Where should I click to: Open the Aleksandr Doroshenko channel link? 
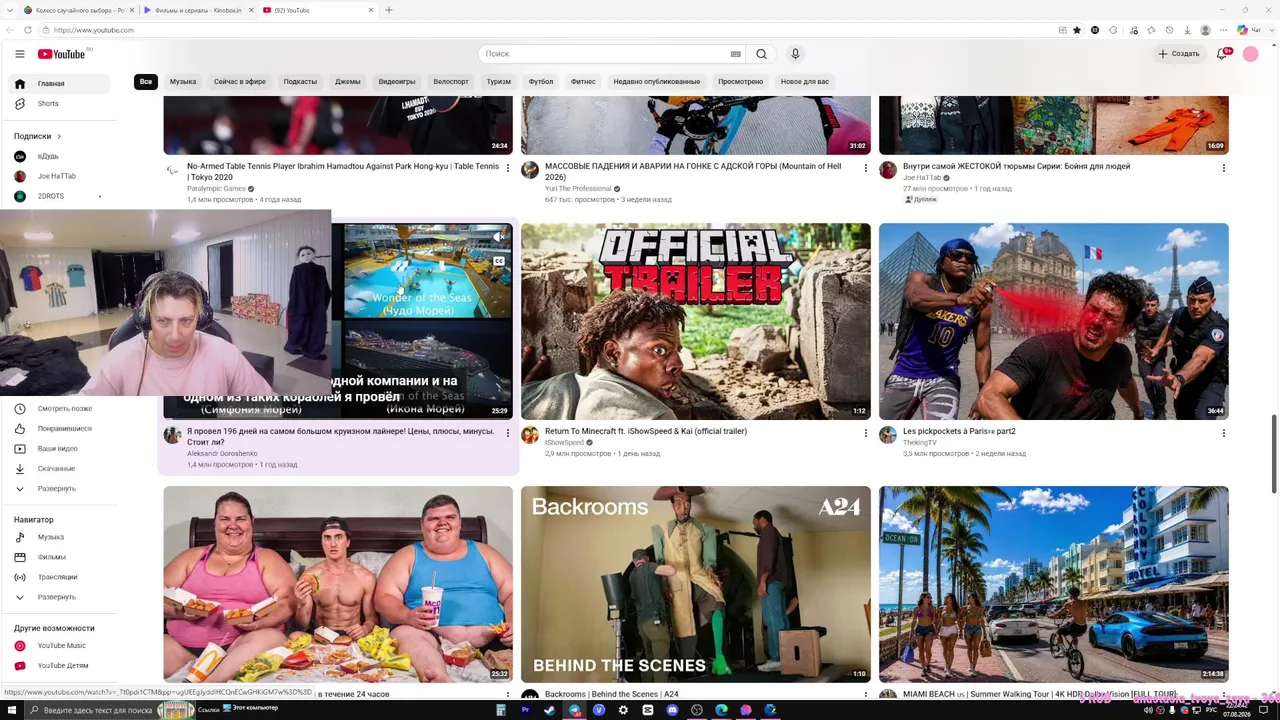point(222,454)
